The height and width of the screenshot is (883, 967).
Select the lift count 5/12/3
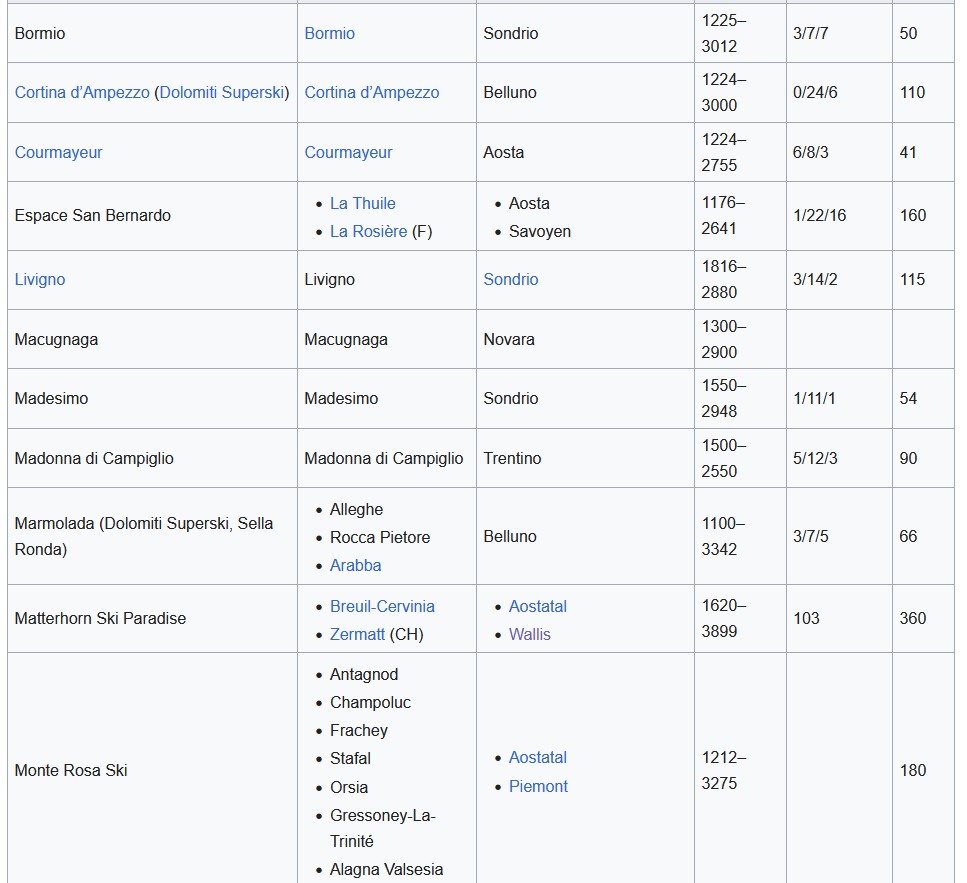815,458
